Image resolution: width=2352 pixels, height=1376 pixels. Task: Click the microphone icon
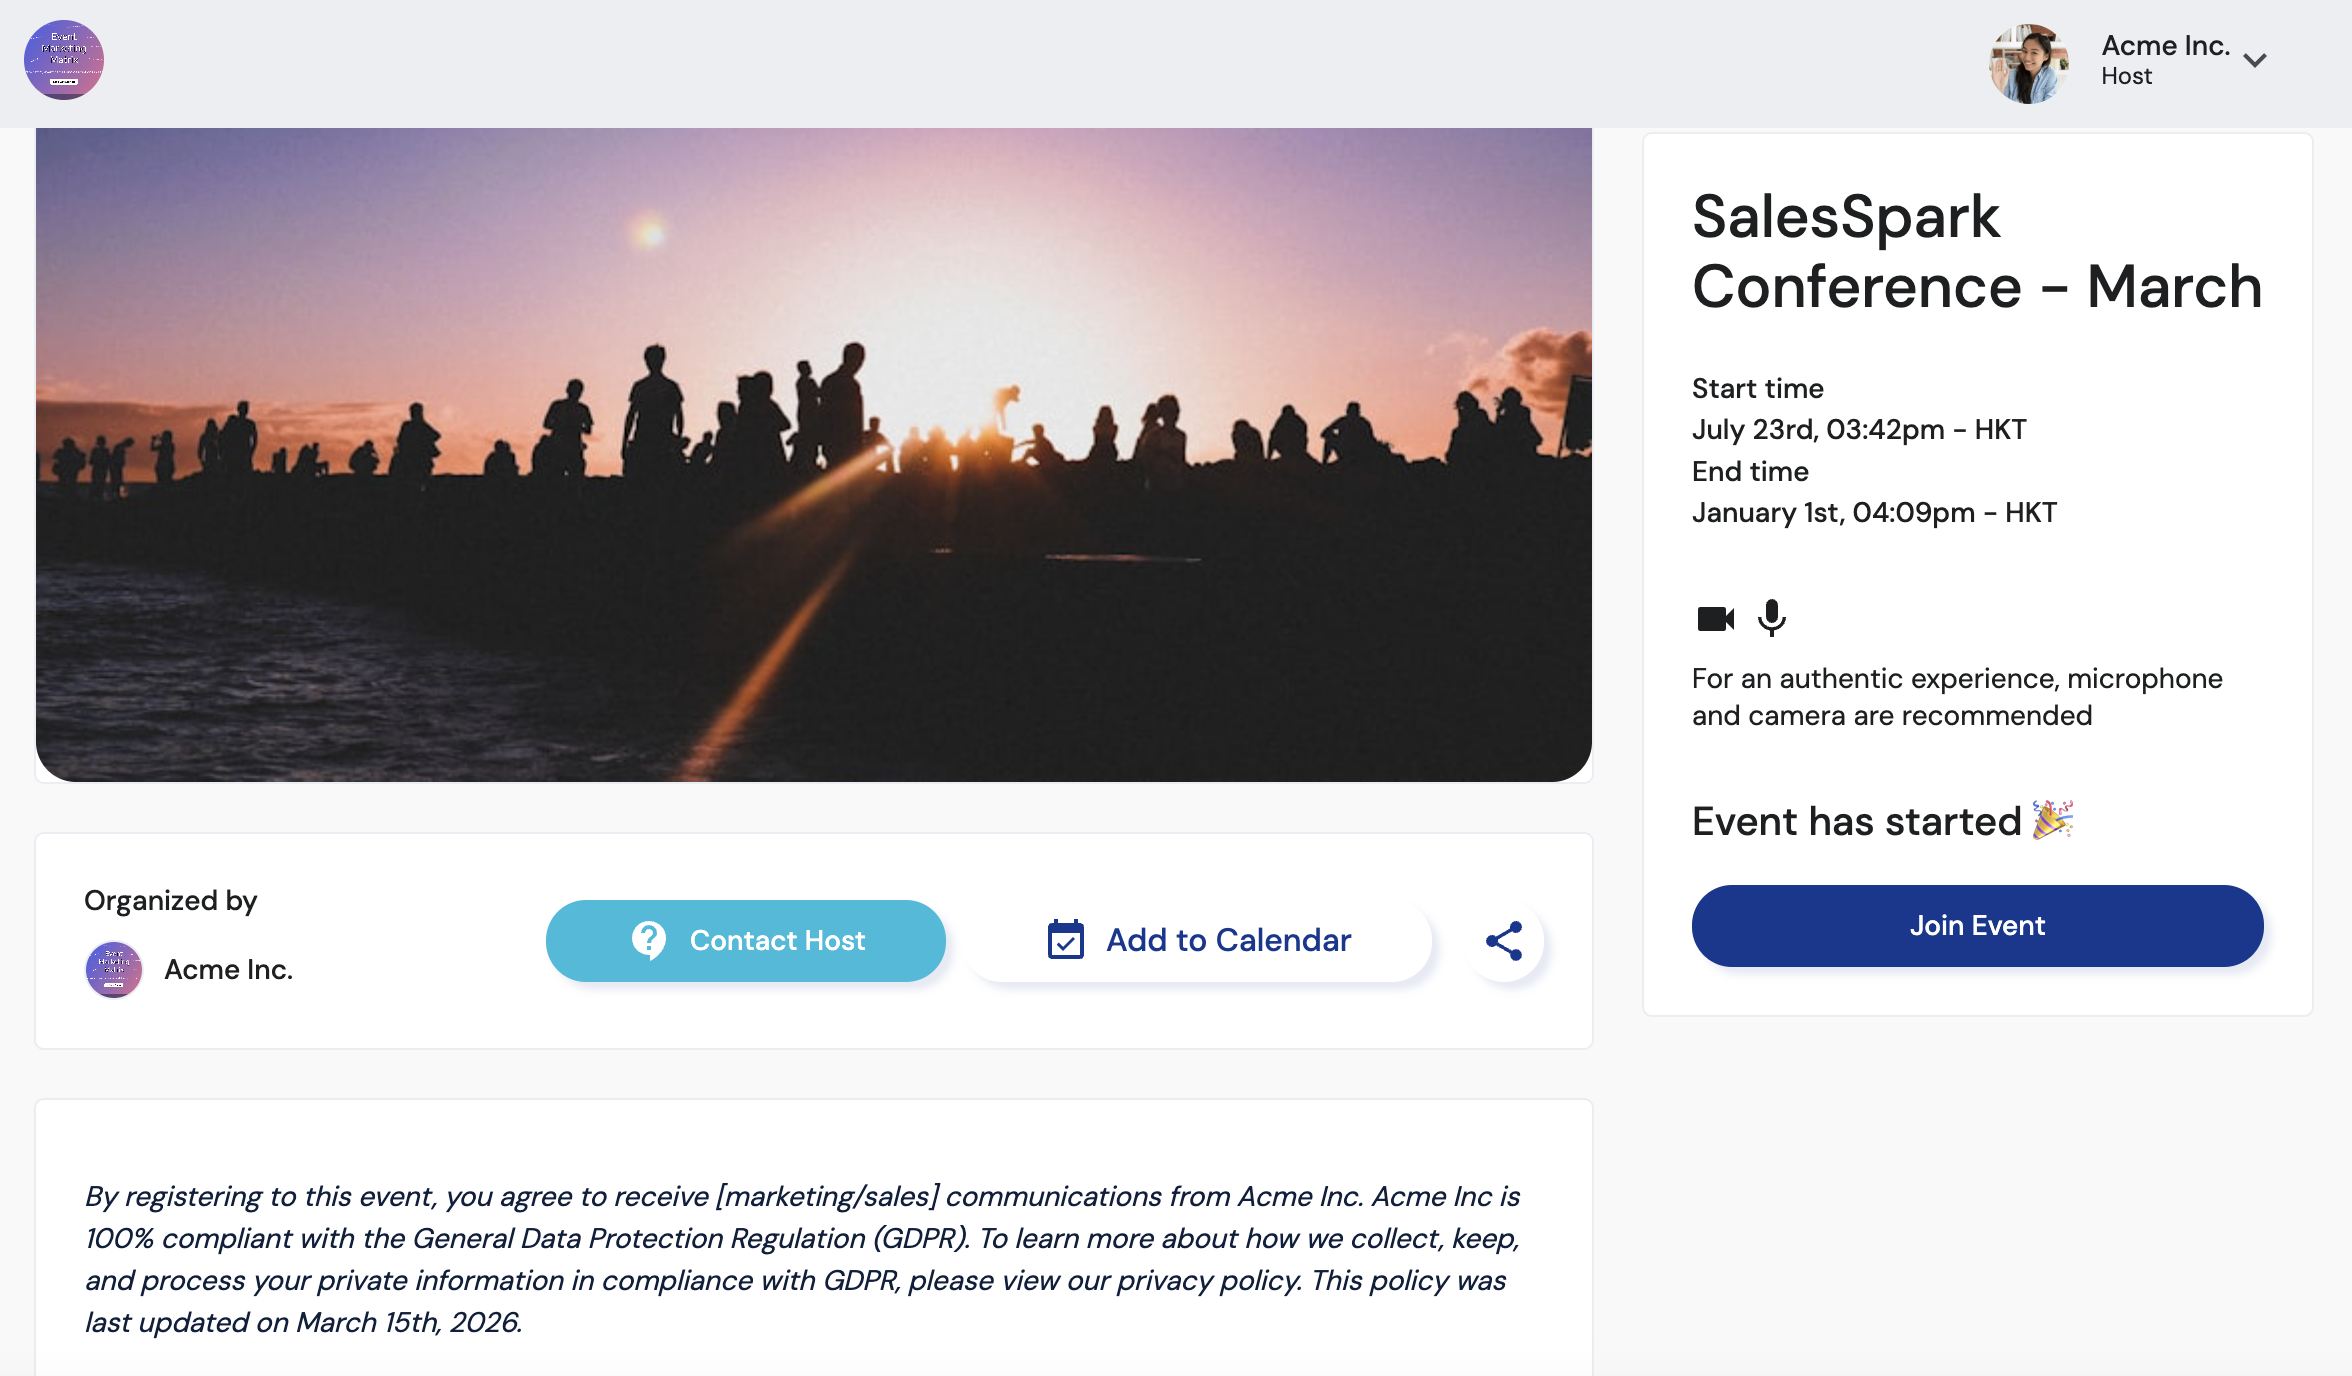(1772, 618)
